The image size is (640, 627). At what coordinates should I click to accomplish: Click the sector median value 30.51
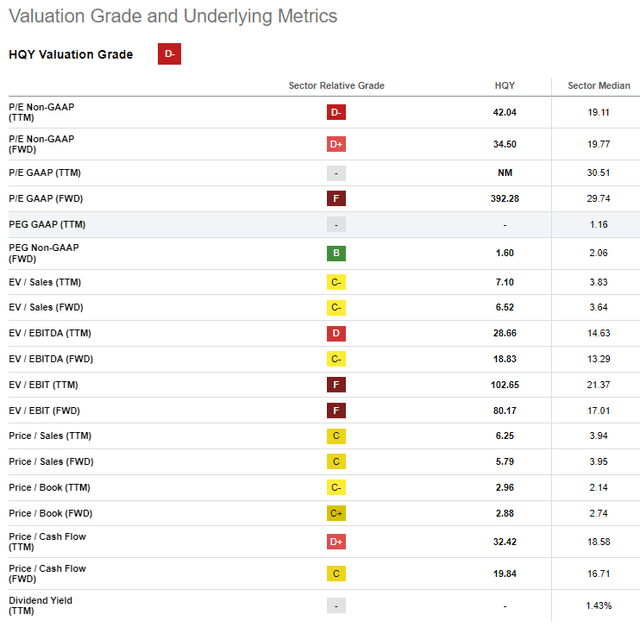click(599, 173)
